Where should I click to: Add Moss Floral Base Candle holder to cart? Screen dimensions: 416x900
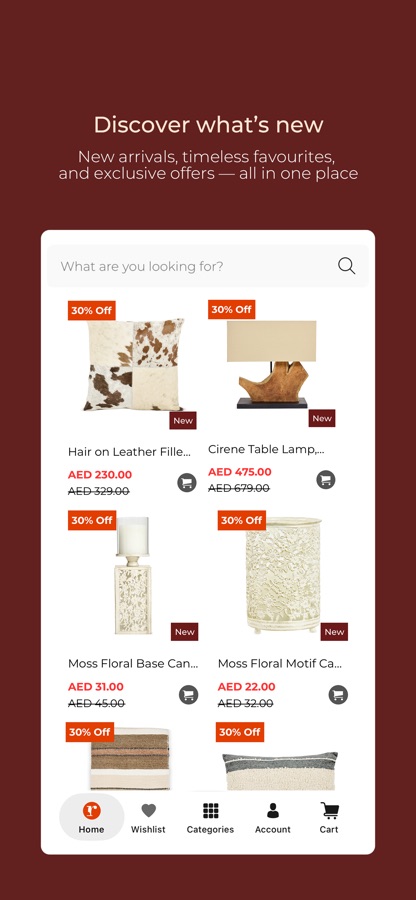coord(188,695)
